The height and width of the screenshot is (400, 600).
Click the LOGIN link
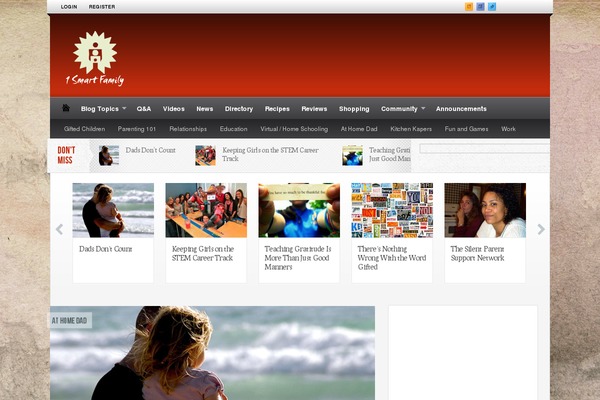pos(69,7)
